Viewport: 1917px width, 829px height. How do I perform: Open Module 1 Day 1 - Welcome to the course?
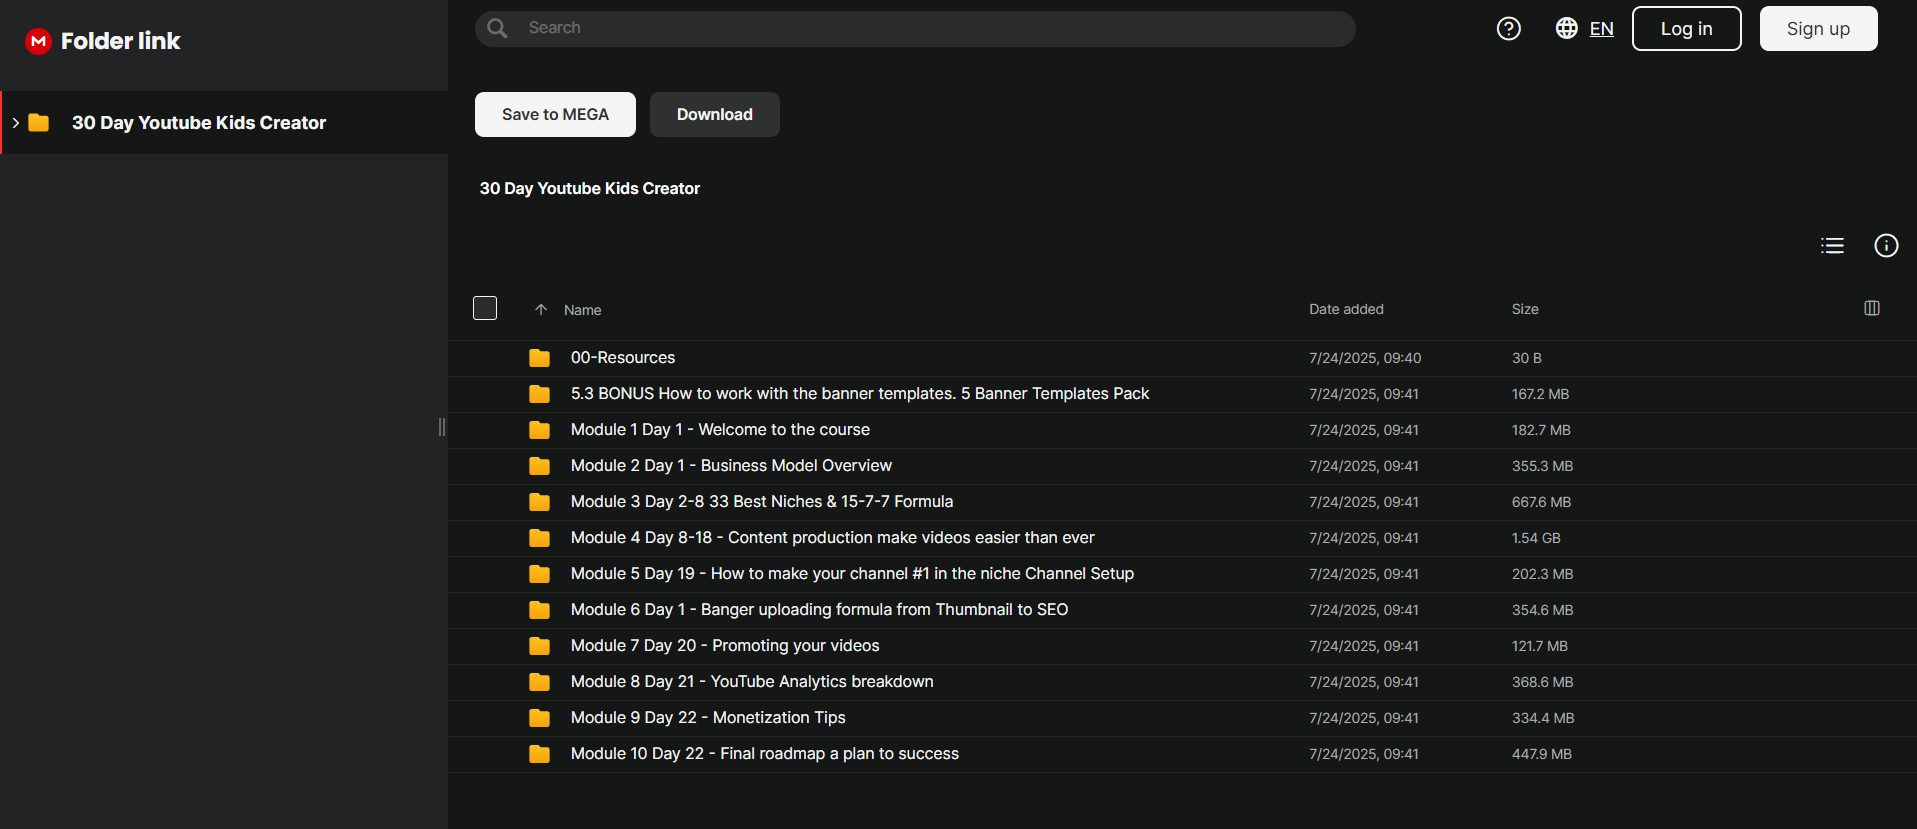click(720, 430)
